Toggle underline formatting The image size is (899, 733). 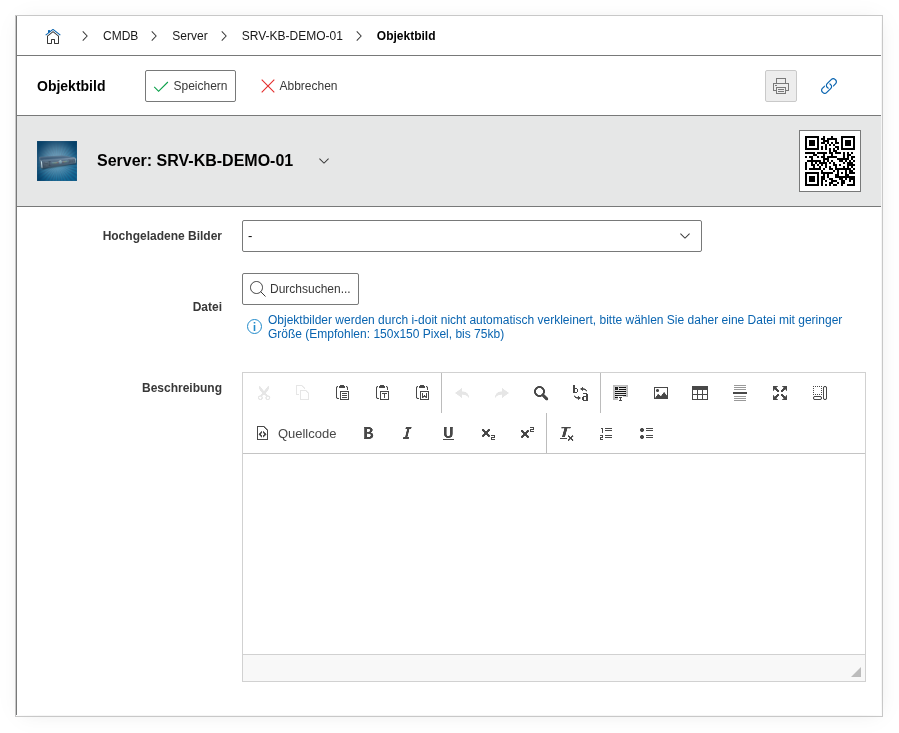448,433
